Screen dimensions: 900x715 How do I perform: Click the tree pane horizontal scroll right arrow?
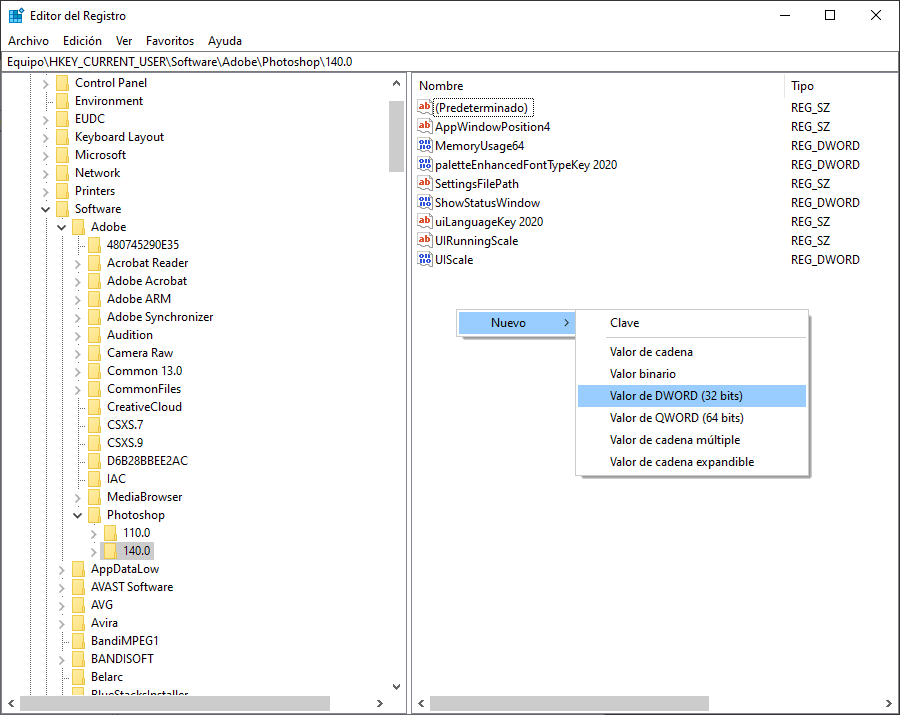pos(379,704)
